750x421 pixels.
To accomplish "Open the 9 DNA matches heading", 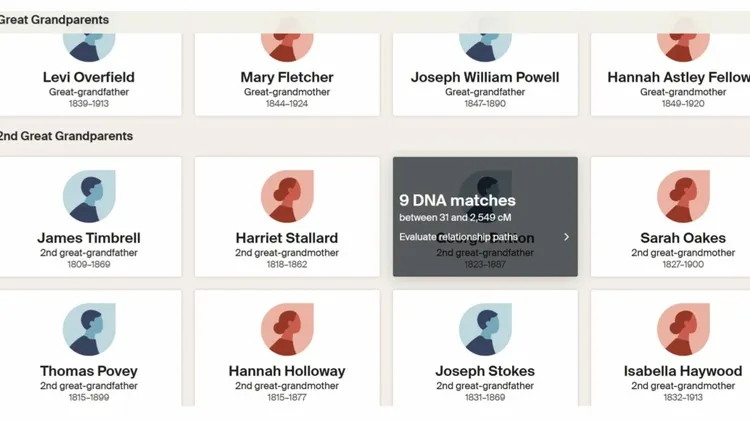I will [x=457, y=201].
